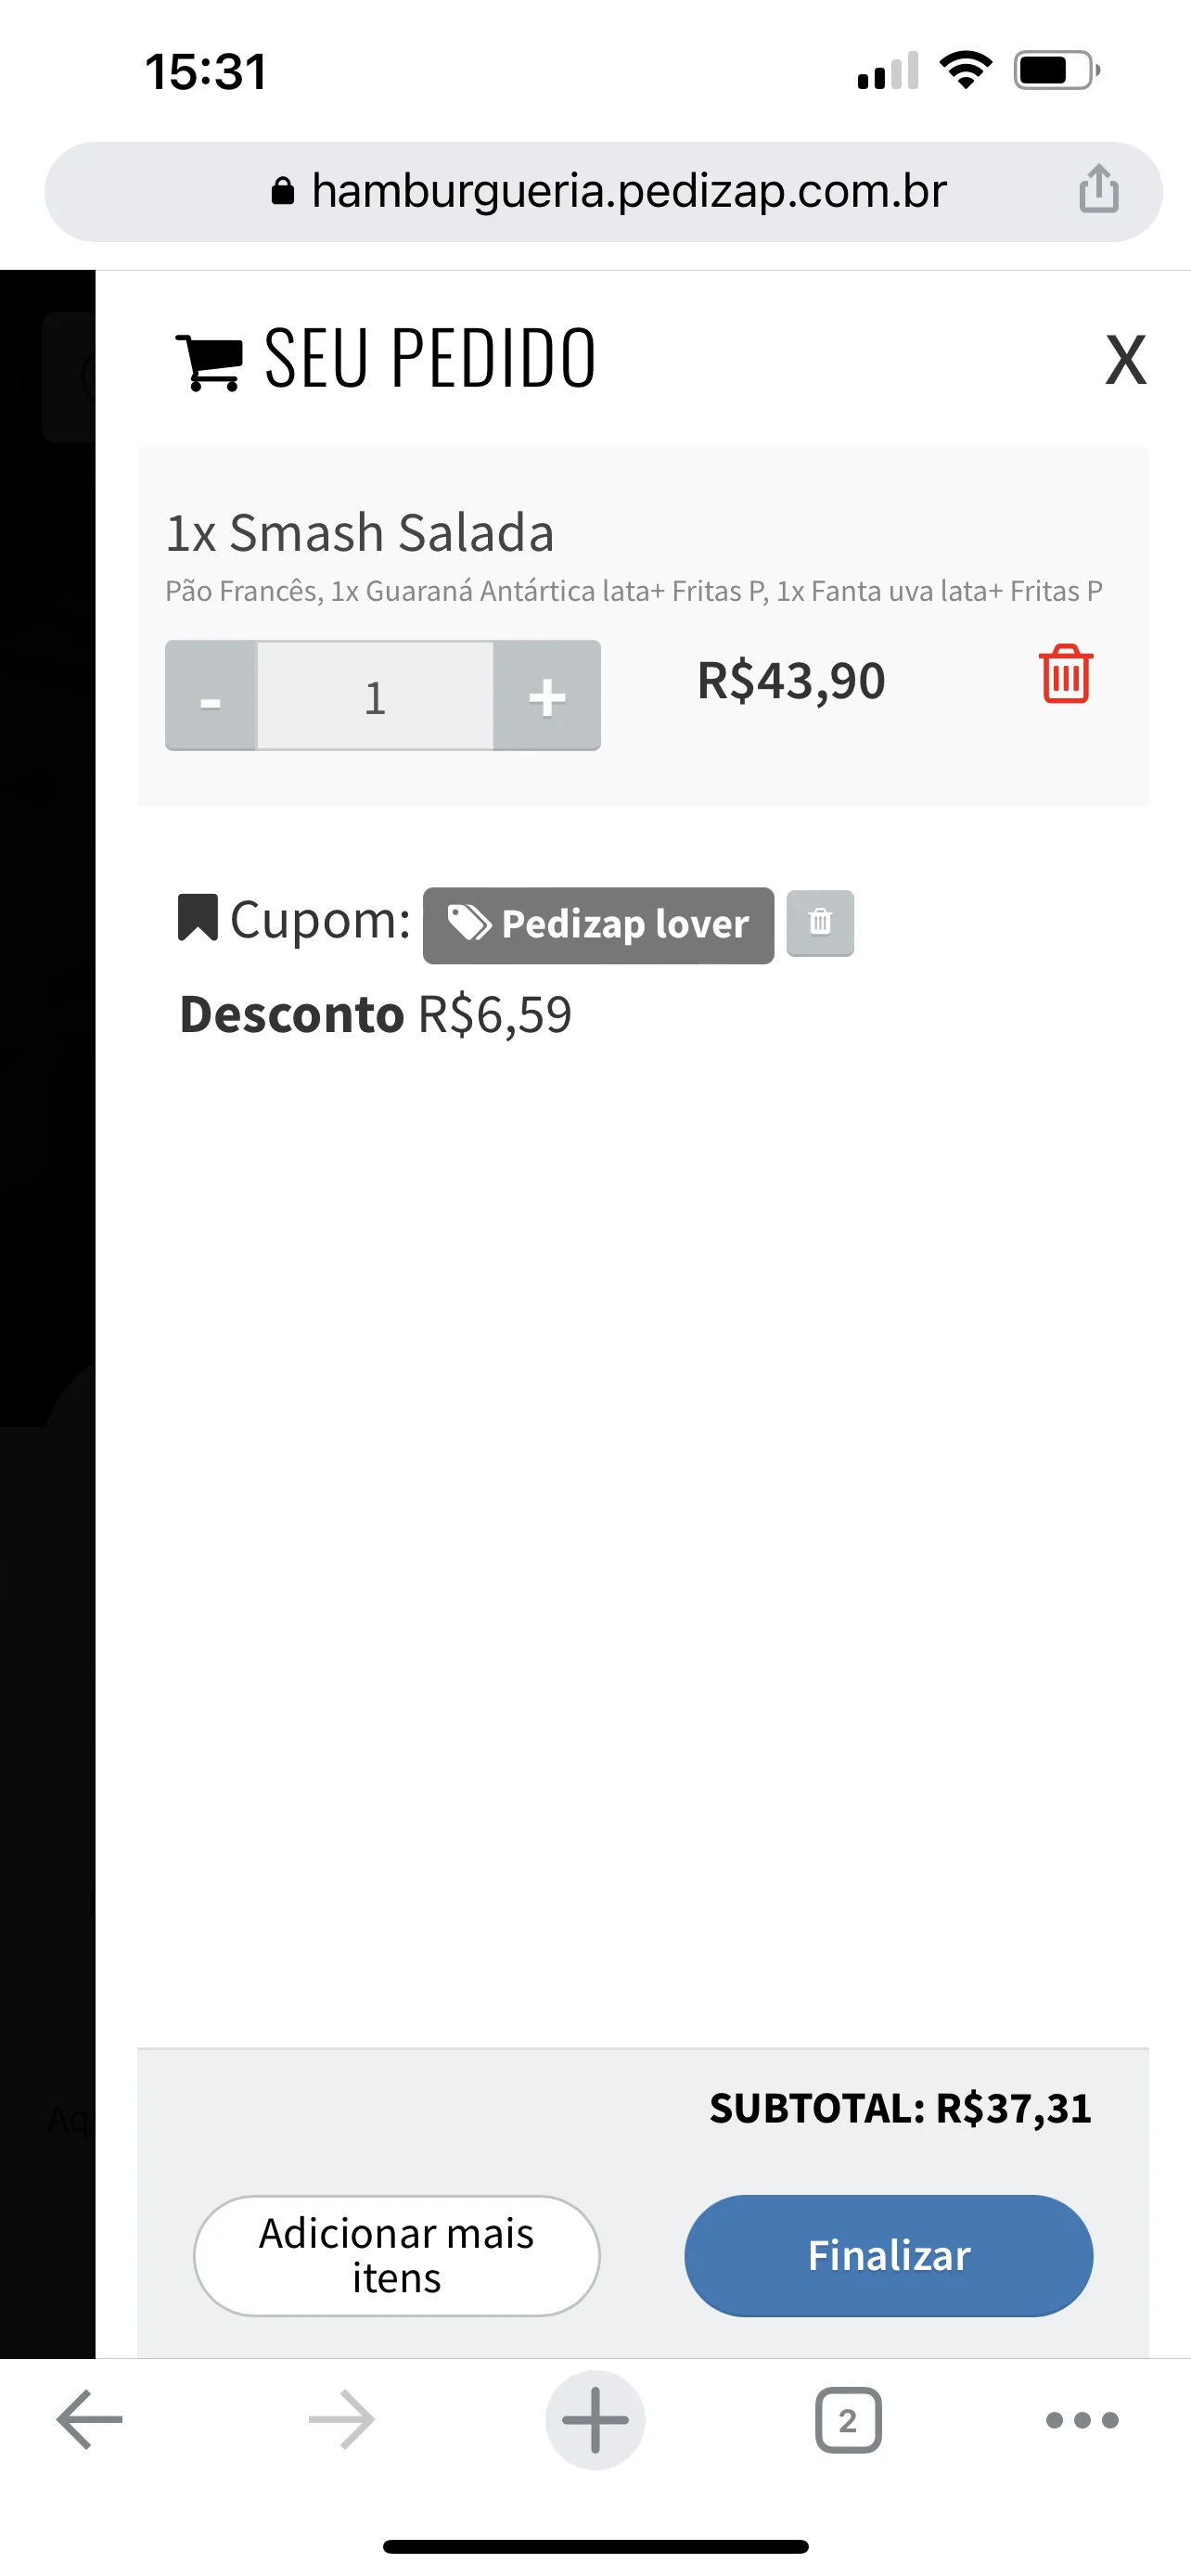
Task: Tap the shopping cart icon
Action: (x=209, y=361)
